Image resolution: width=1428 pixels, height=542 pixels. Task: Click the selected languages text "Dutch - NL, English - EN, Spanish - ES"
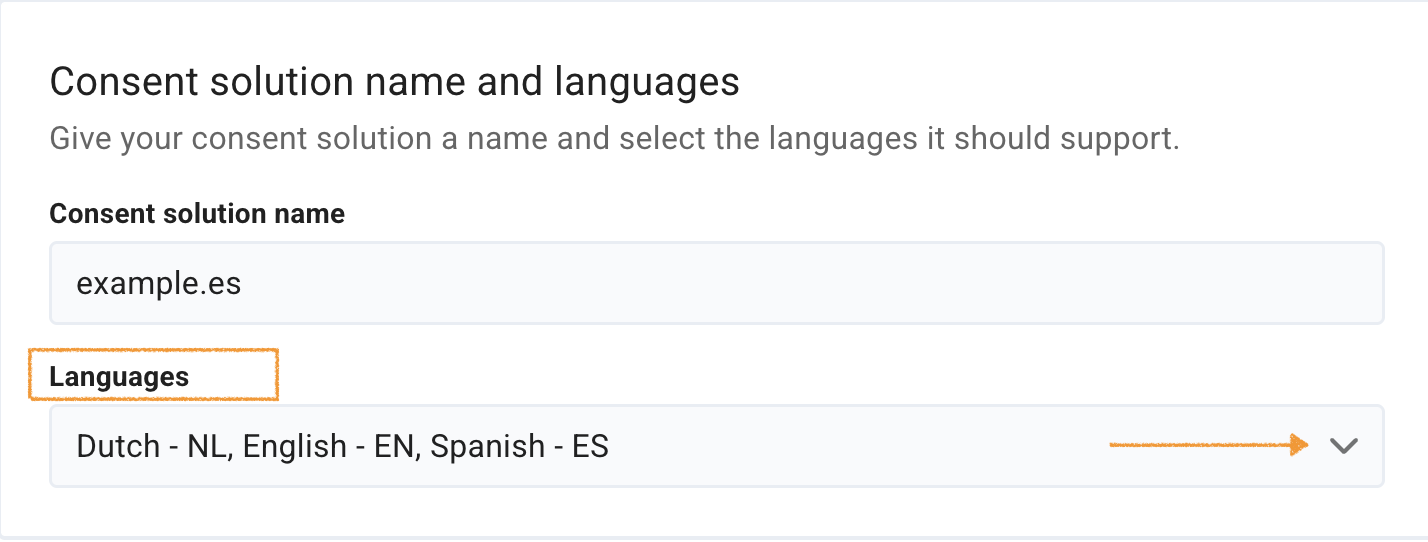coord(342,446)
